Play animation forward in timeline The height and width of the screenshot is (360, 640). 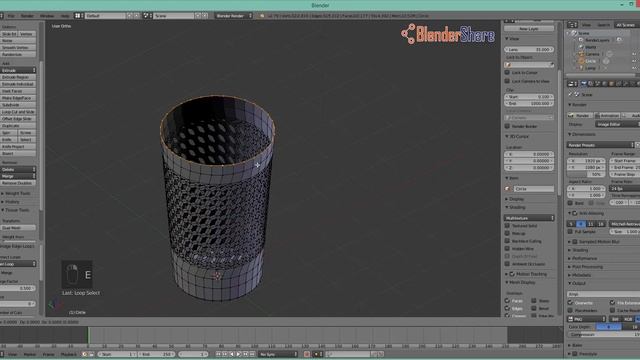coord(239,354)
